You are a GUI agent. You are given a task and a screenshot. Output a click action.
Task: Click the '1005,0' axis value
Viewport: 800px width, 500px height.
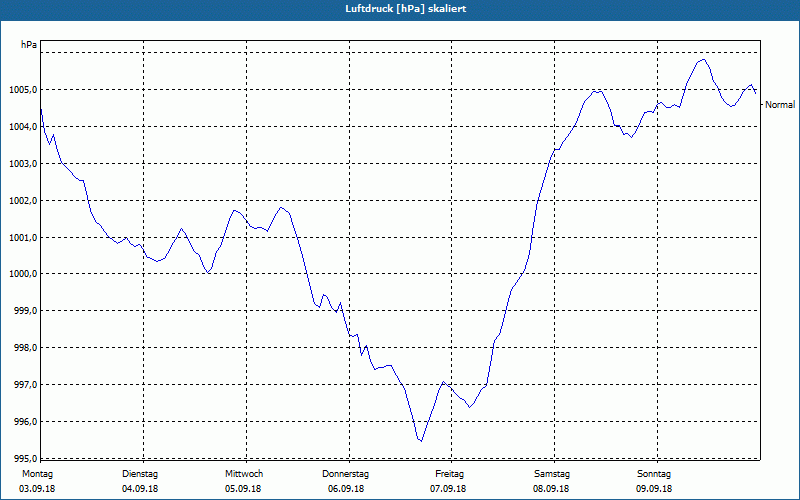tap(23, 90)
